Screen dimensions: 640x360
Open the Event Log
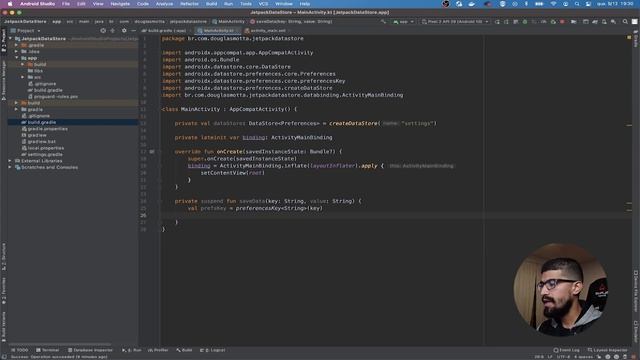coord(566,350)
